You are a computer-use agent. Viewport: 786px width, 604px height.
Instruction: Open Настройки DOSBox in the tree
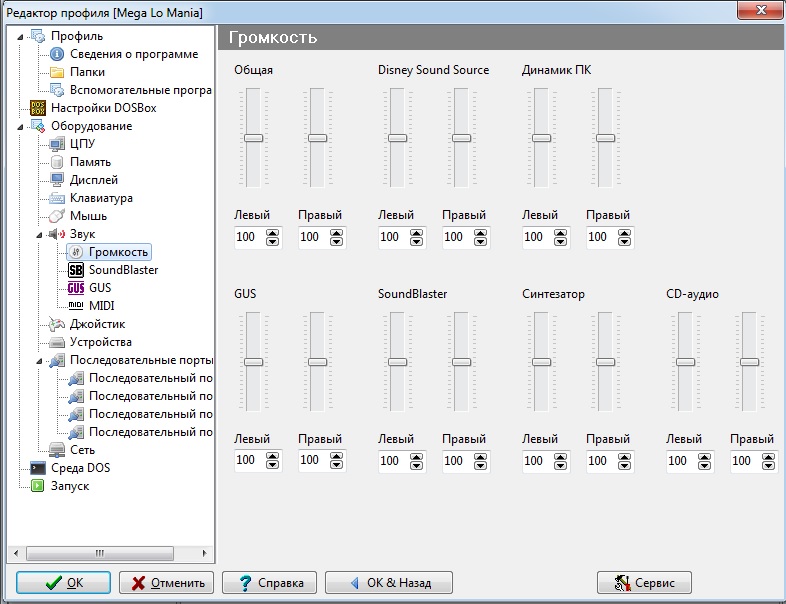click(103, 108)
